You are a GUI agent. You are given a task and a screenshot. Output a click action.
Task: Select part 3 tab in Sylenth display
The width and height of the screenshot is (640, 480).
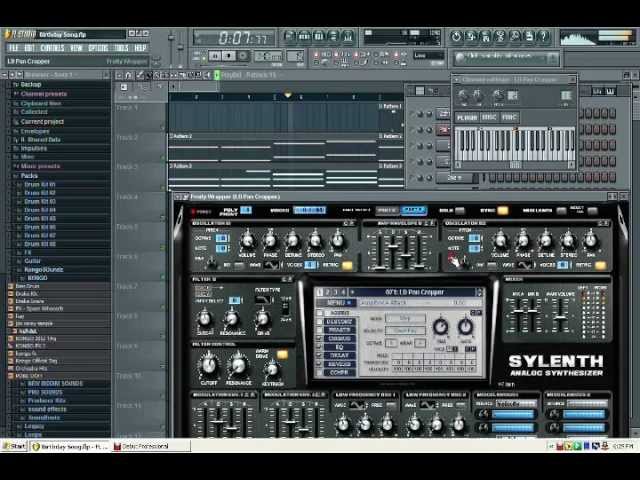point(336,292)
